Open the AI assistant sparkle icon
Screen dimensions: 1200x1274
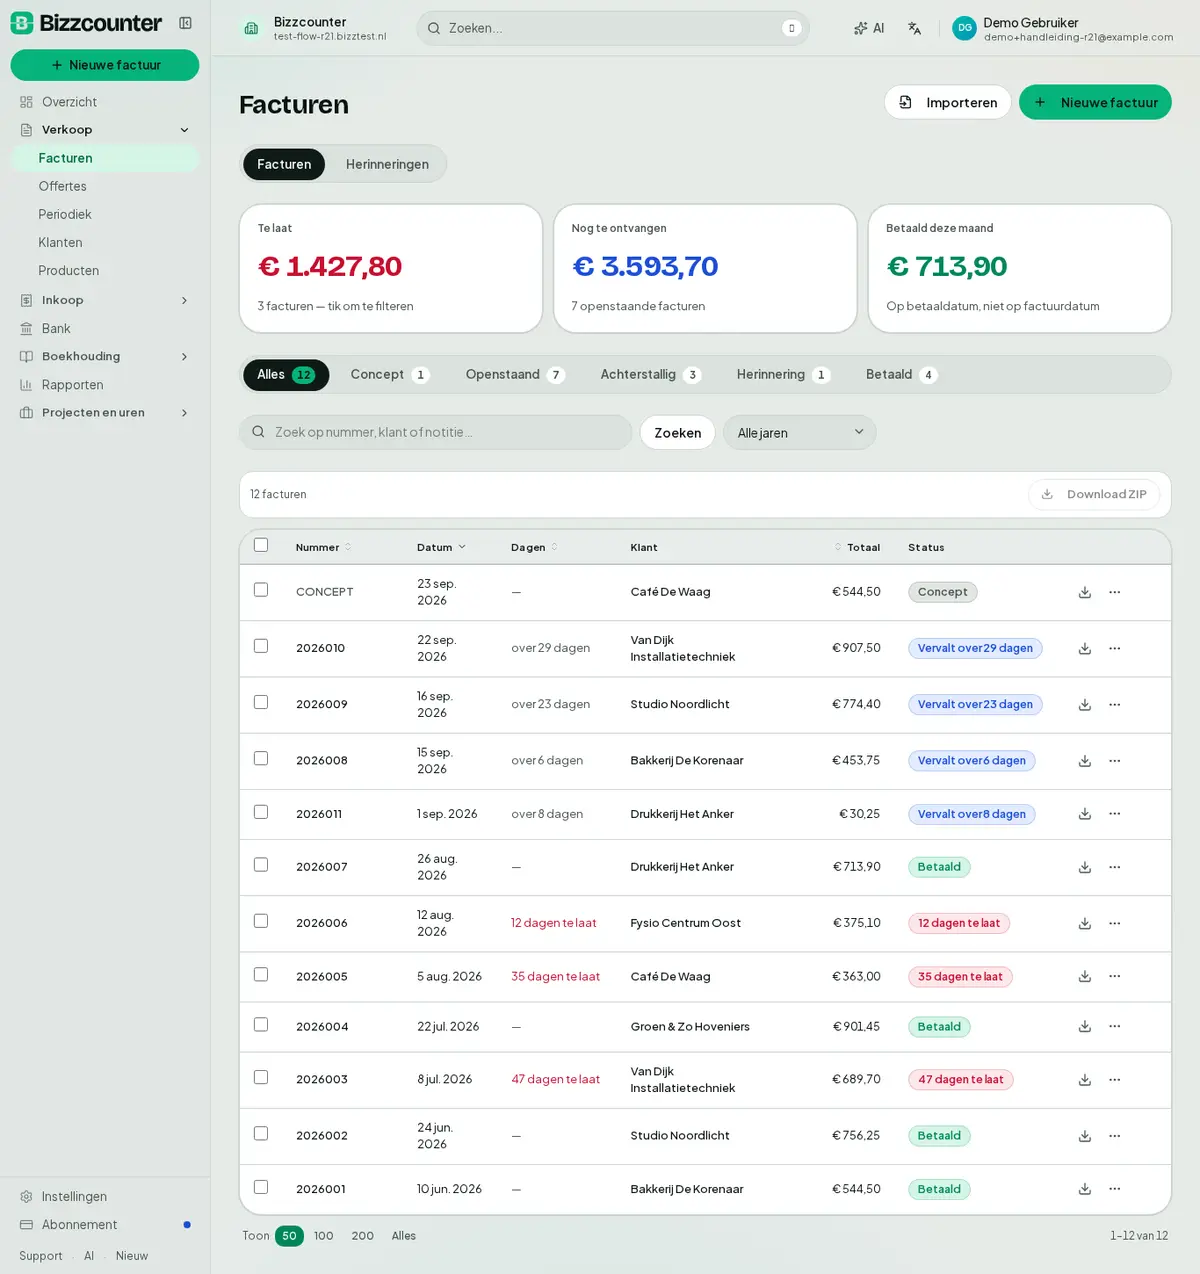869,28
